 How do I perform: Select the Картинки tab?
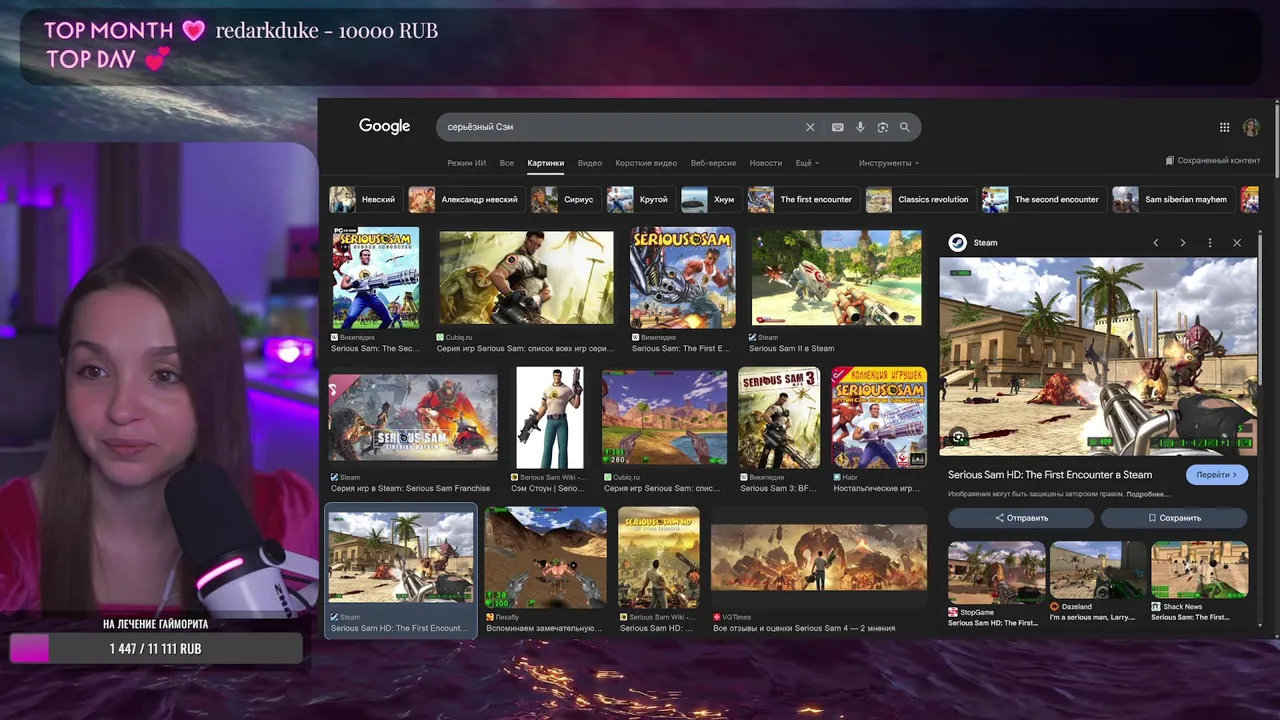546,163
